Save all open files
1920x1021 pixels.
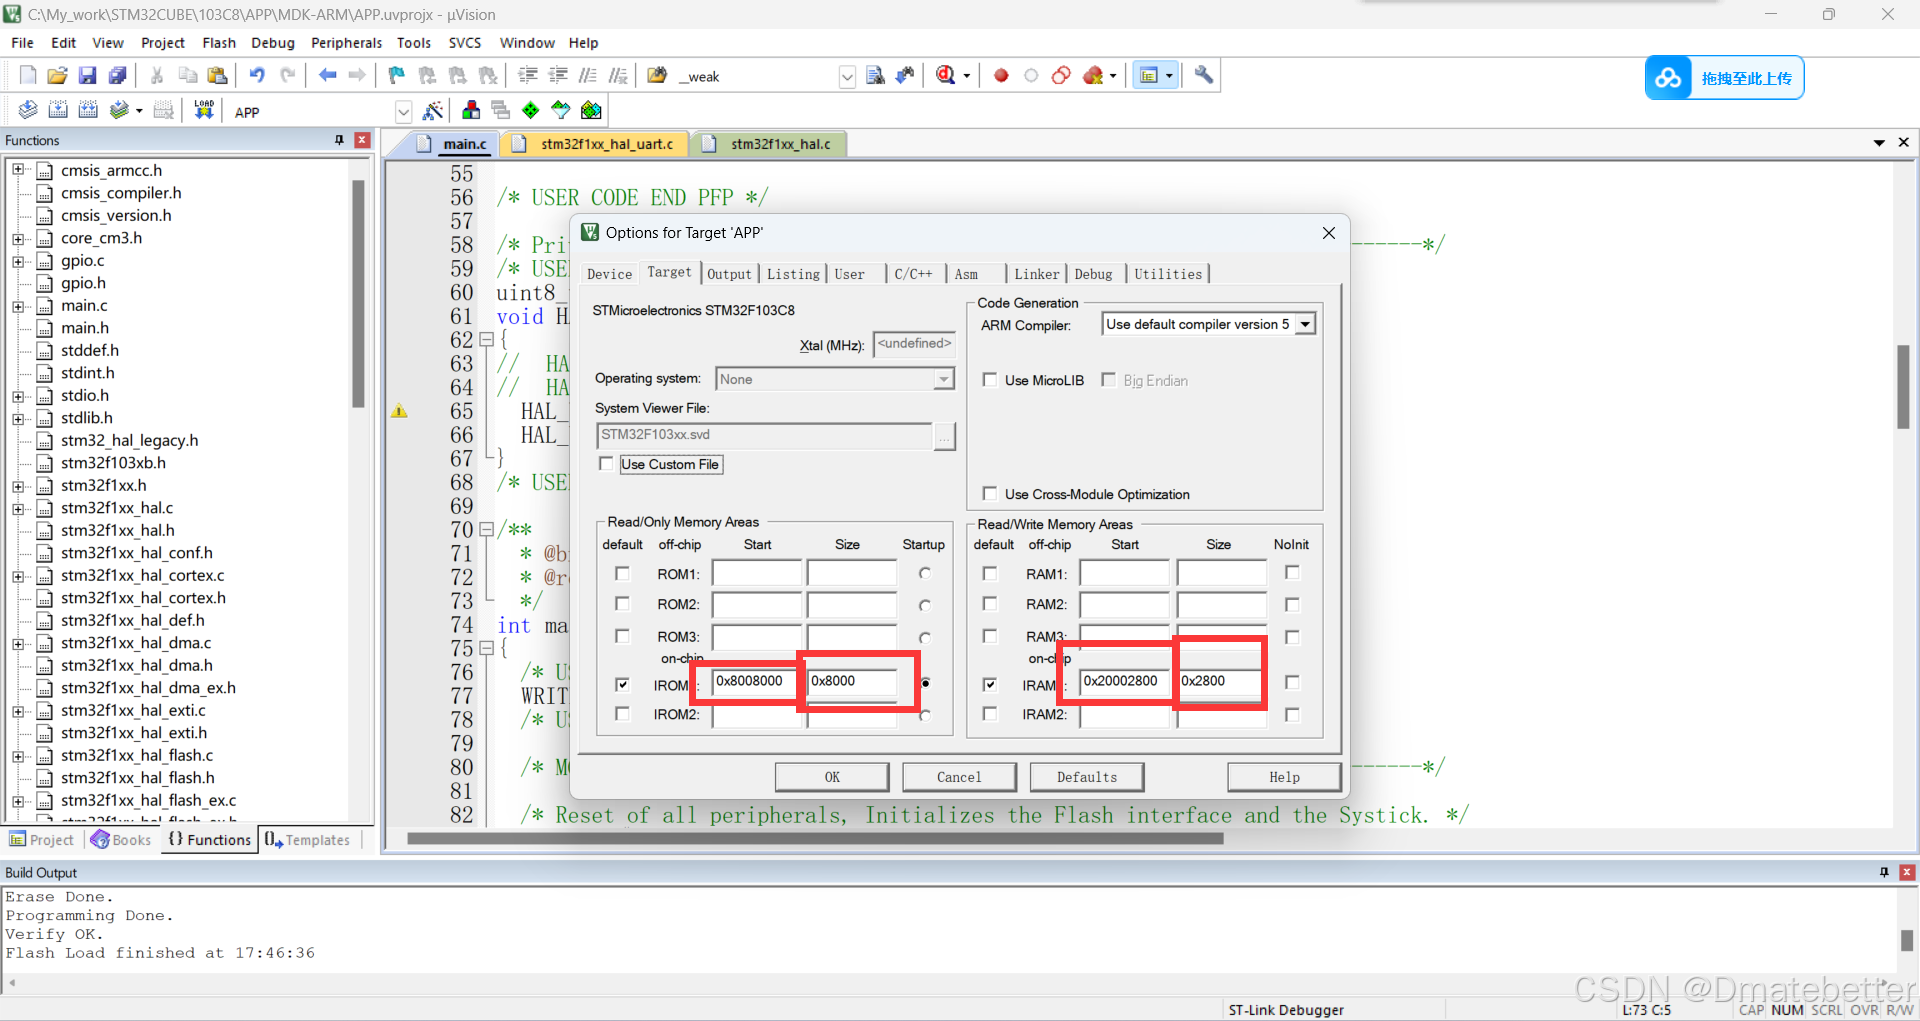(x=118, y=75)
